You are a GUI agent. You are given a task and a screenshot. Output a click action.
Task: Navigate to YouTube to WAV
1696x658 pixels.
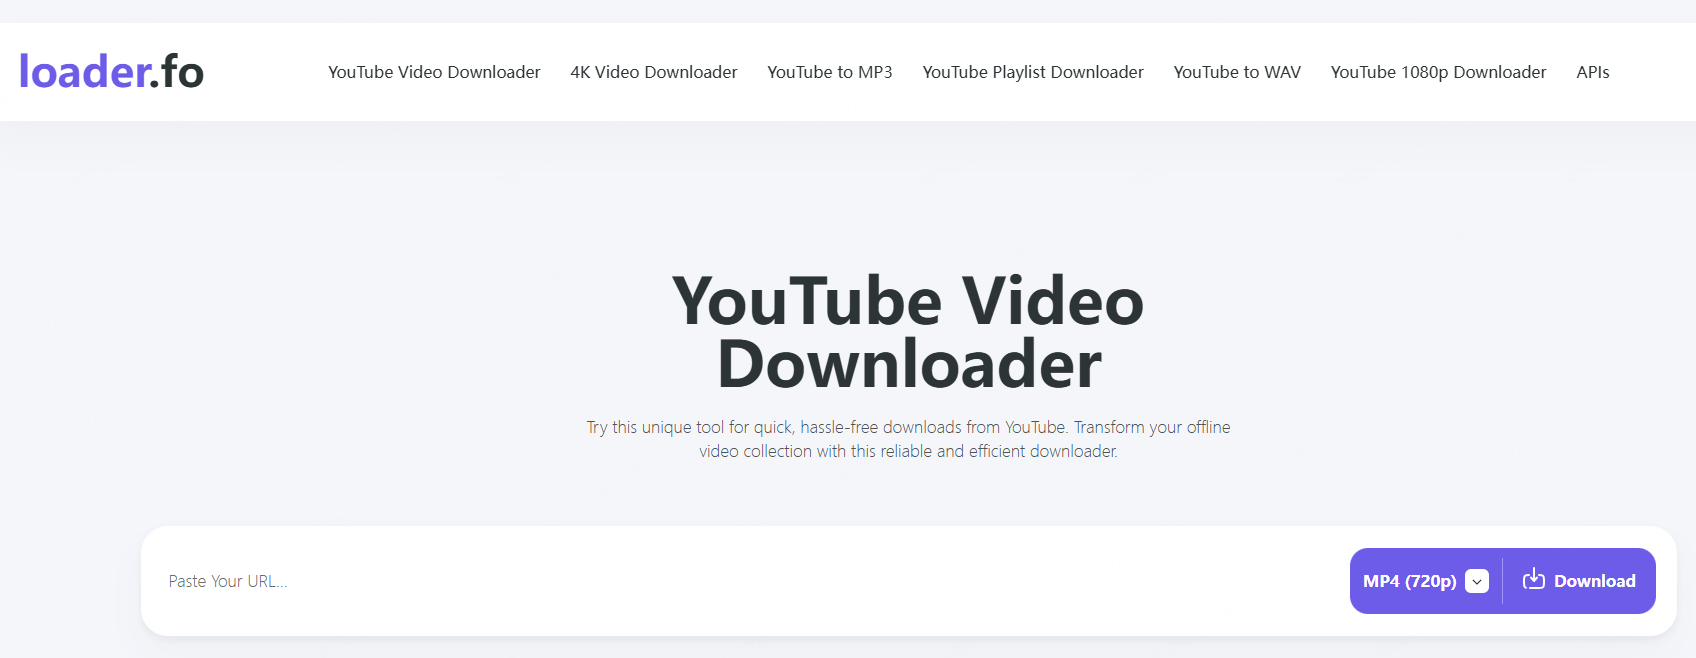pyautogui.click(x=1237, y=72)
